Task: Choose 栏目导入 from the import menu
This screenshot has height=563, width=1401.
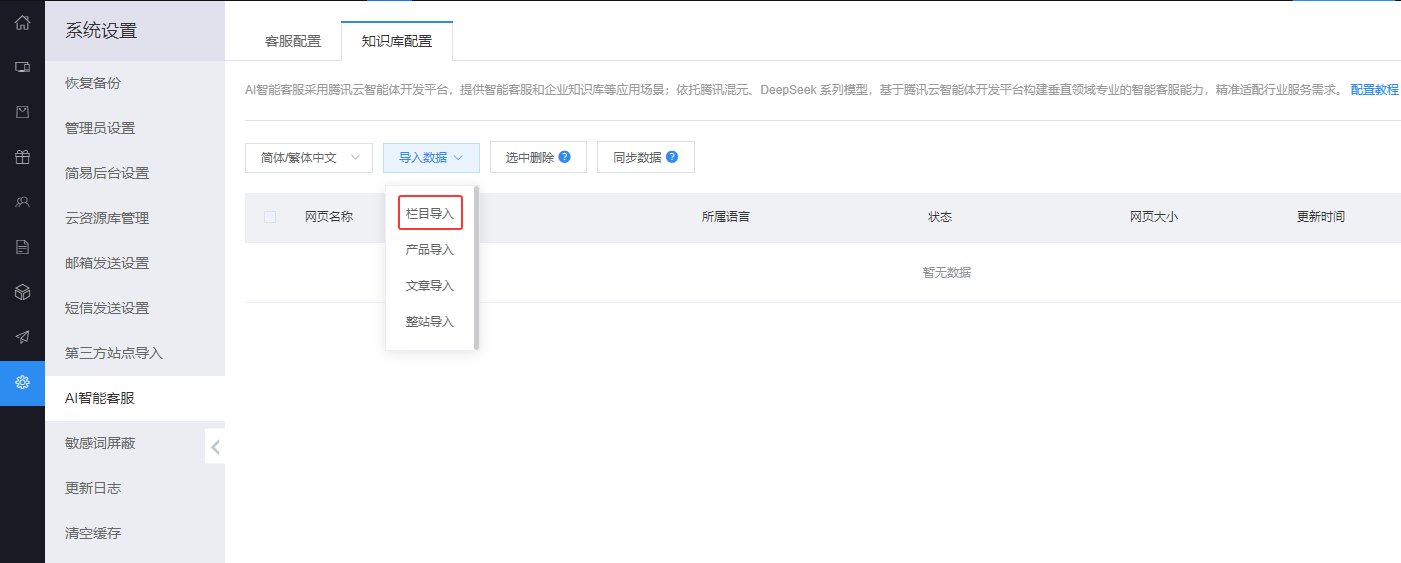Action: [430, 213]
